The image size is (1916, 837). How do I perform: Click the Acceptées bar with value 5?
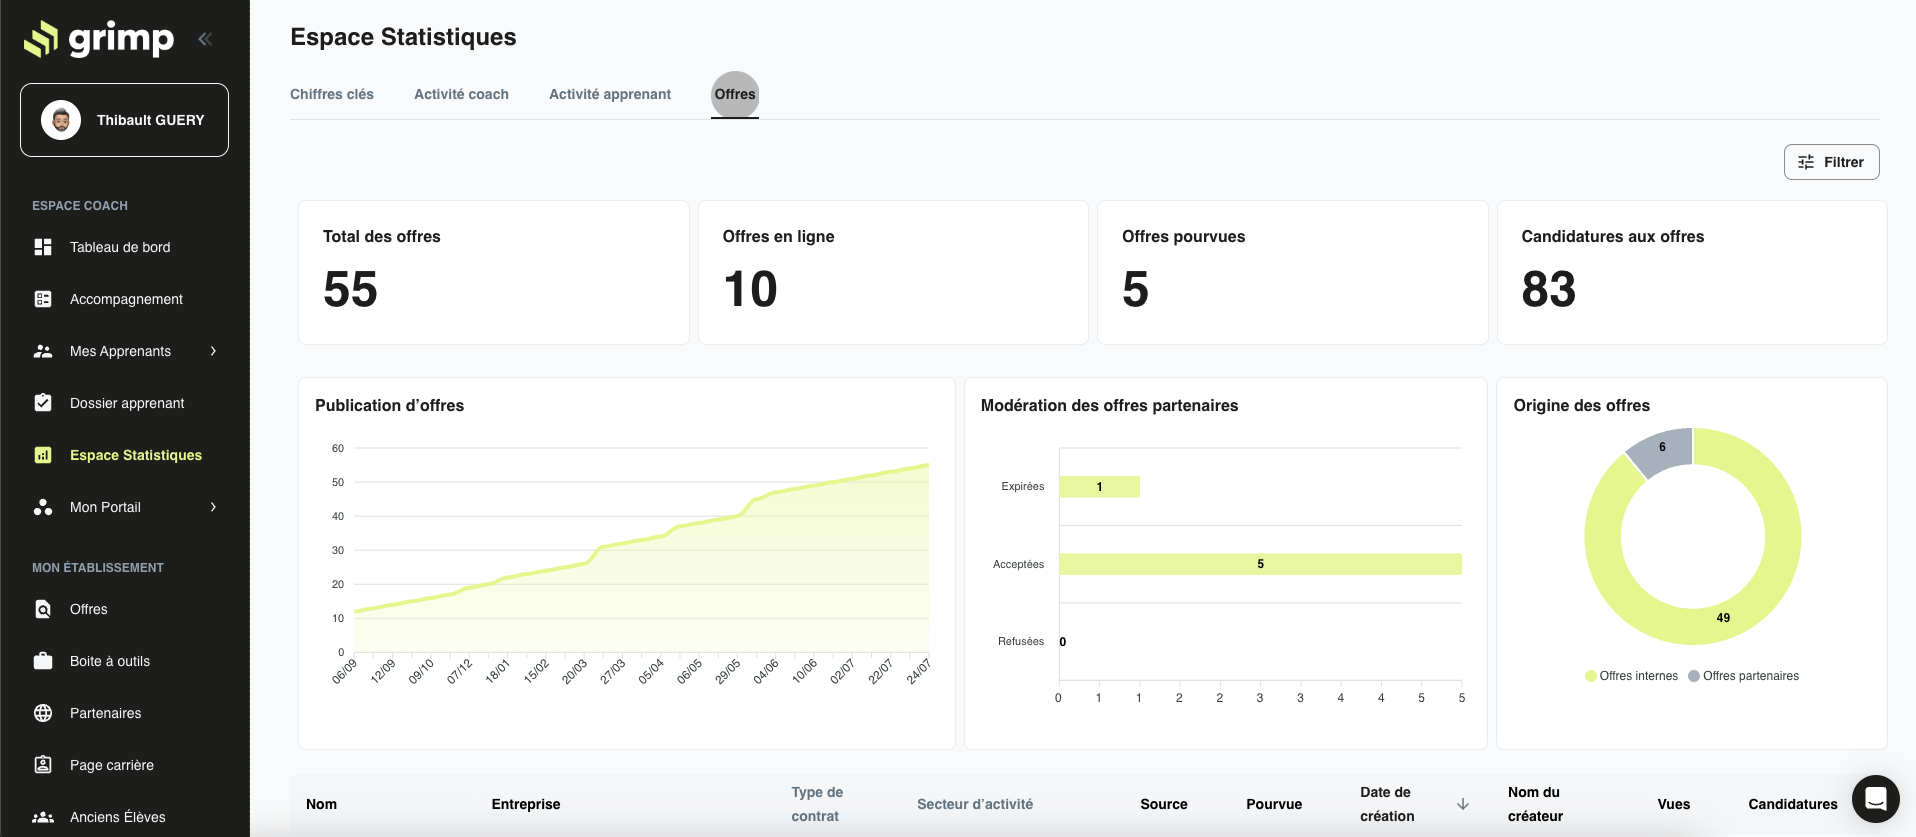click(x=1260, y=564)
